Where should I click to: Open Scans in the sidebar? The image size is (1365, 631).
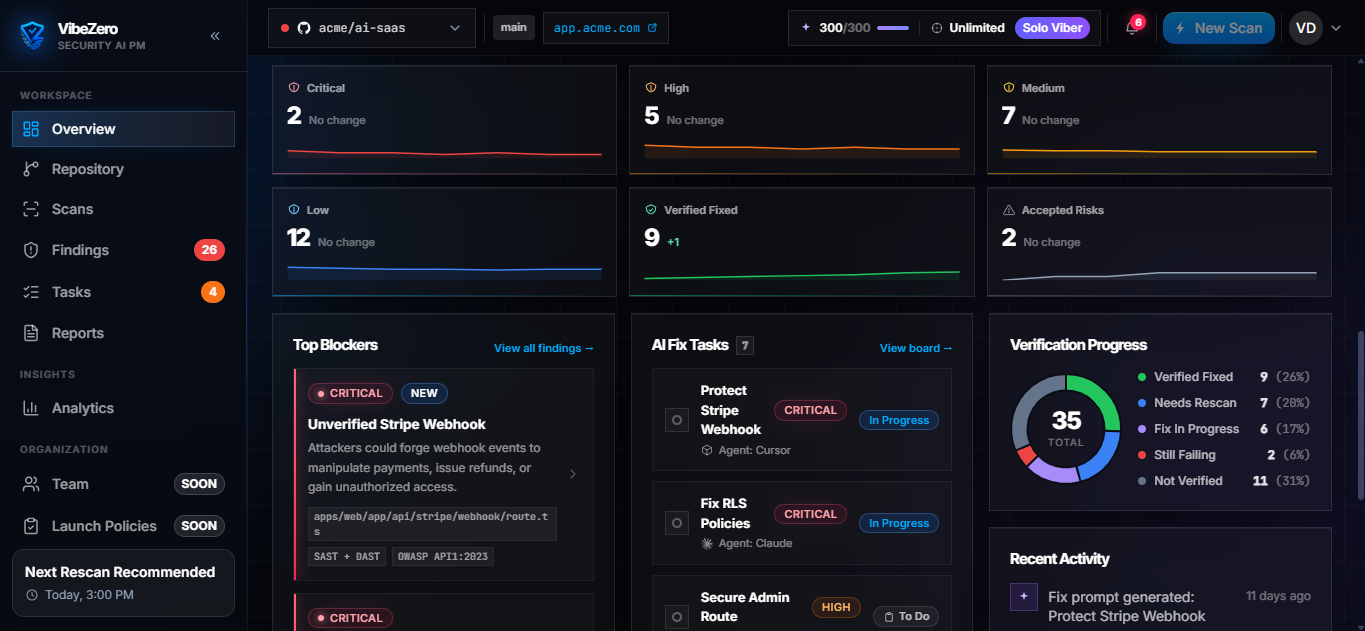pos(123,209)
